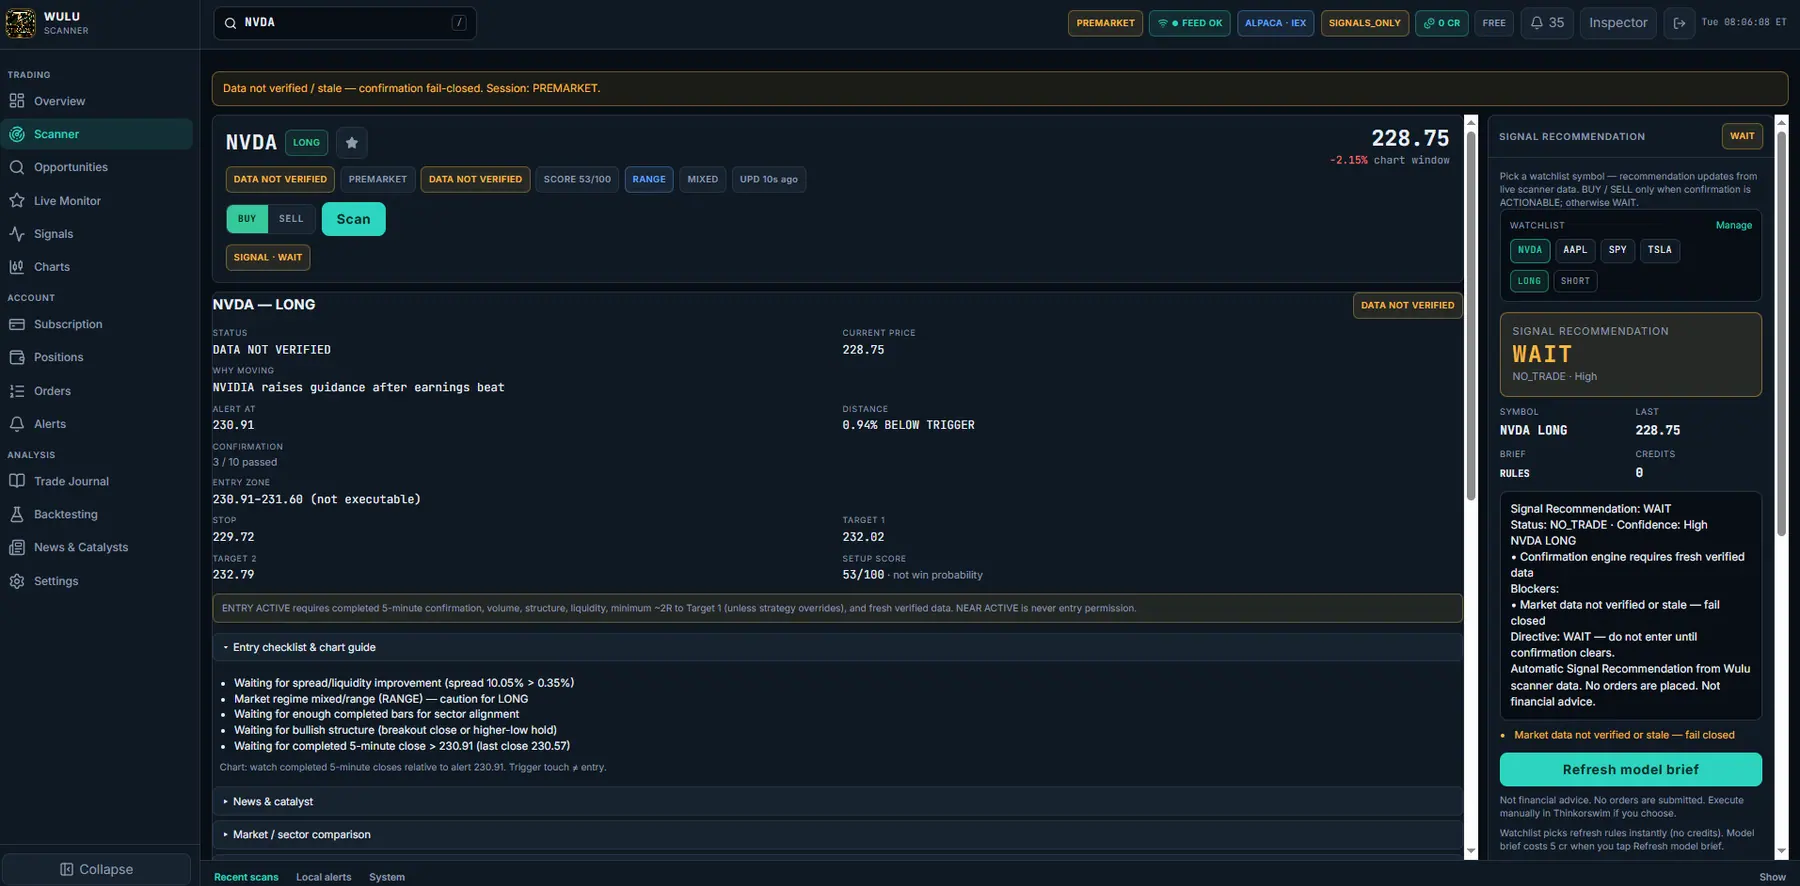Click Show at bottom right footer
The width and height of the screenshot is (1800, 886).
click(x=1773, y=877)
